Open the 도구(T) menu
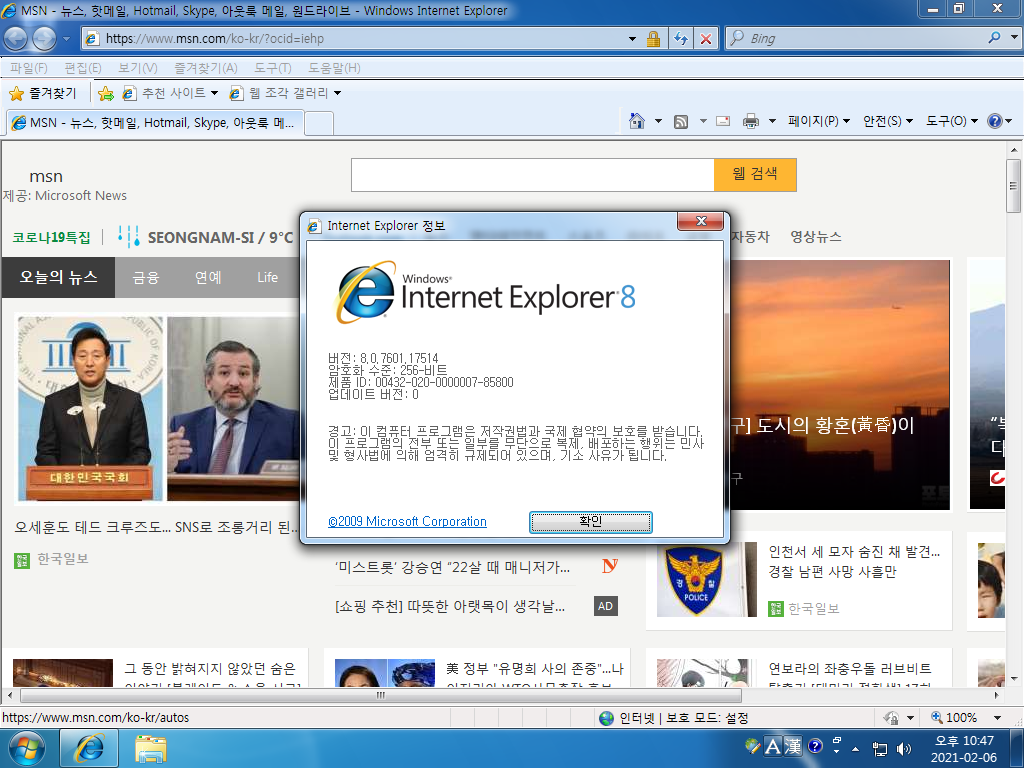 tap(273, 68)
